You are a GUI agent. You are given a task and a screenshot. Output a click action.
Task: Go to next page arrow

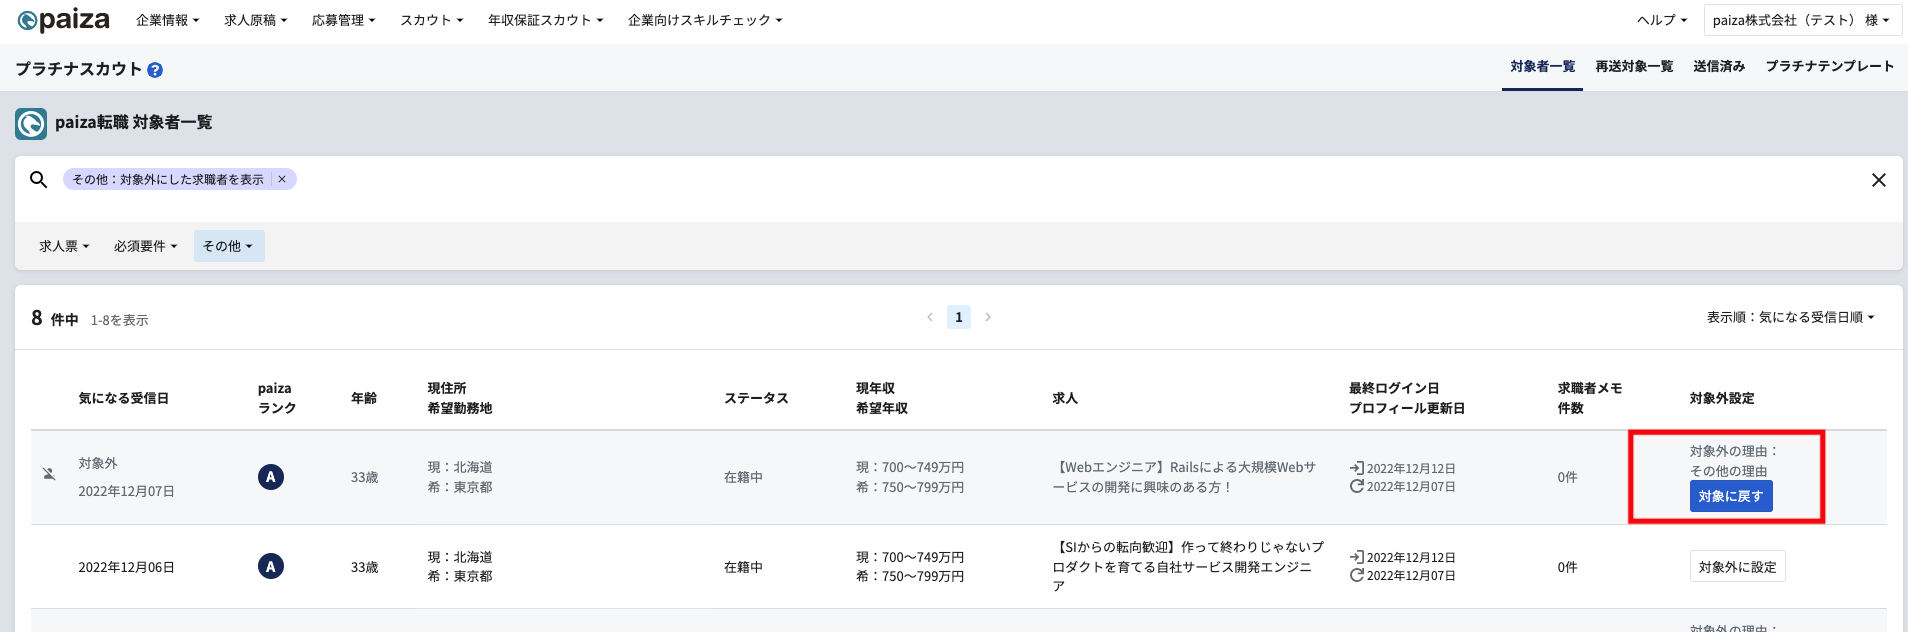(x=988, y=317)
